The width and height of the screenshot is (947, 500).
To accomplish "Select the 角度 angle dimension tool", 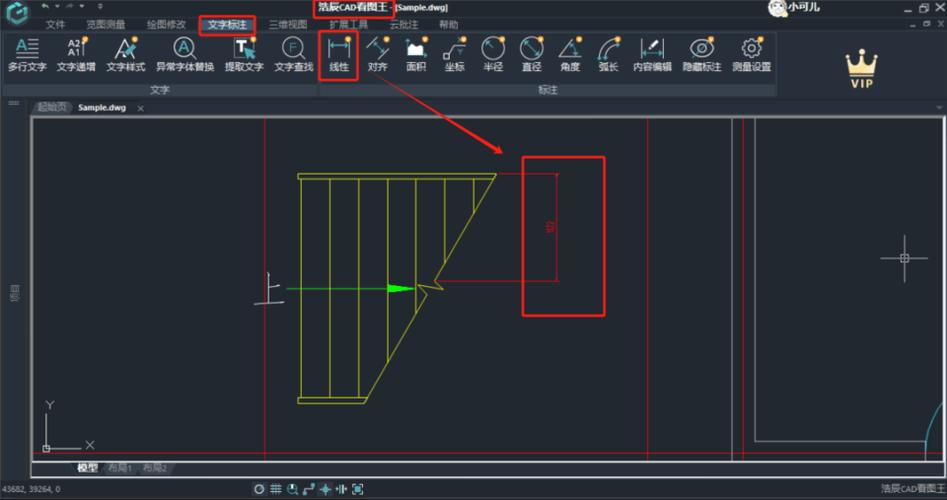I will point(570,56).
